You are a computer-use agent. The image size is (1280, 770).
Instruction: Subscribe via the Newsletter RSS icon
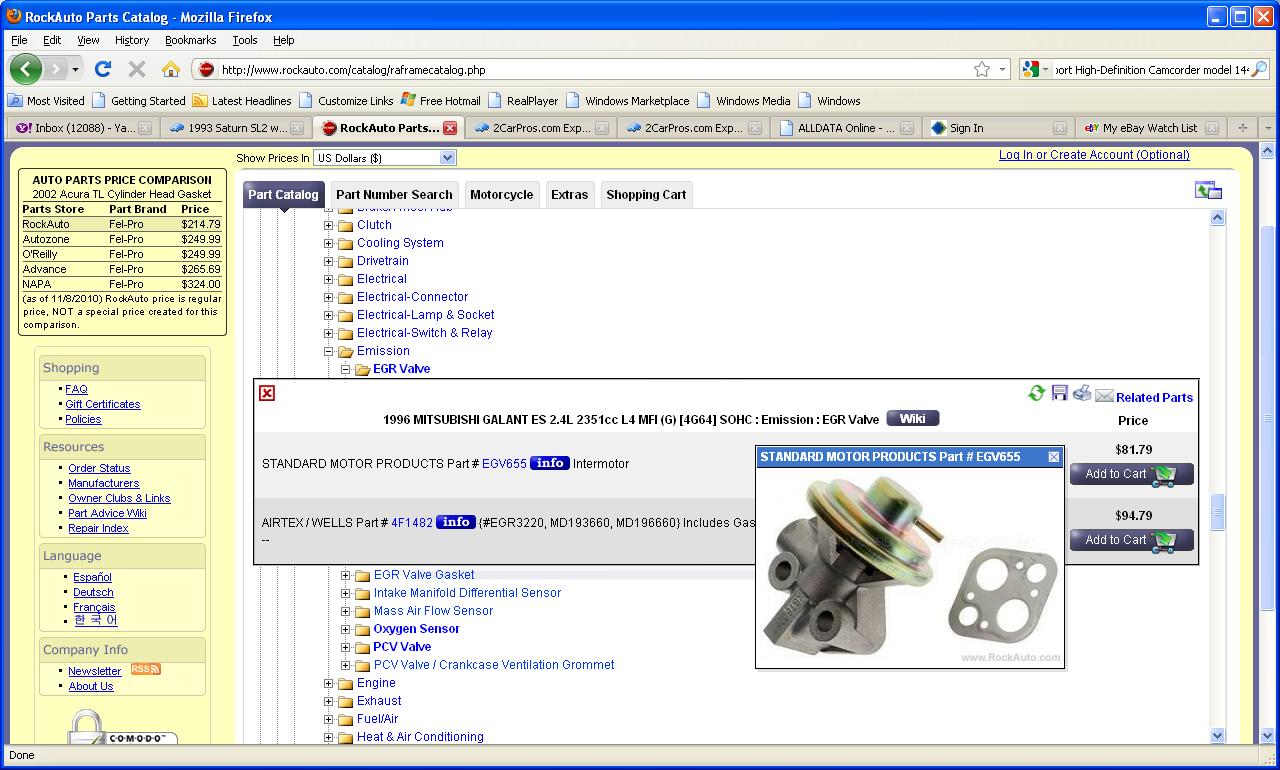coord(145,669)
